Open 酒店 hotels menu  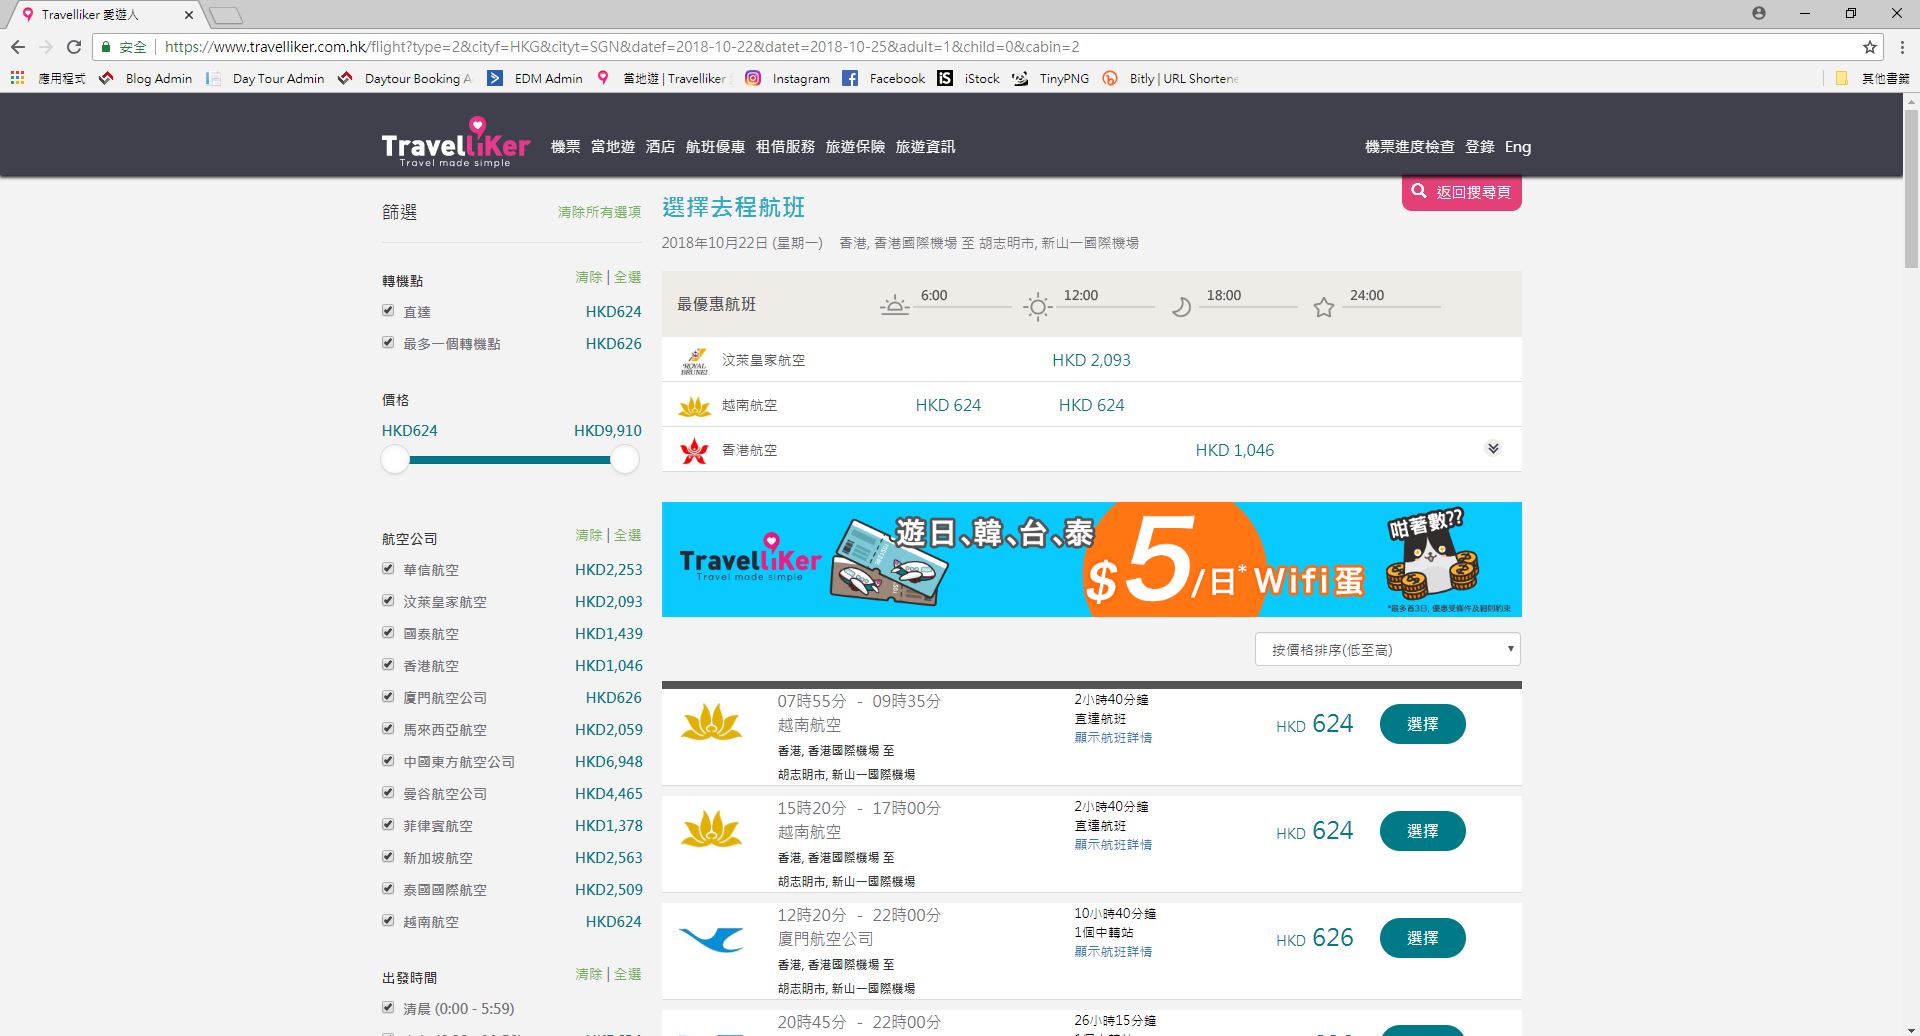(x=660, y=147)
